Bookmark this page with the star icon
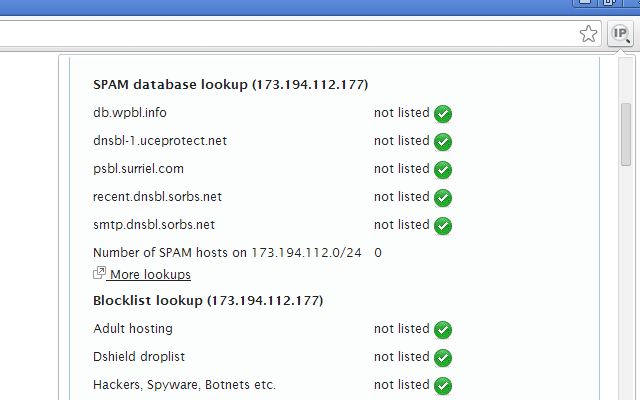This screenshot has height=400, width=640. pyautogui.click(x=589, y=34)
